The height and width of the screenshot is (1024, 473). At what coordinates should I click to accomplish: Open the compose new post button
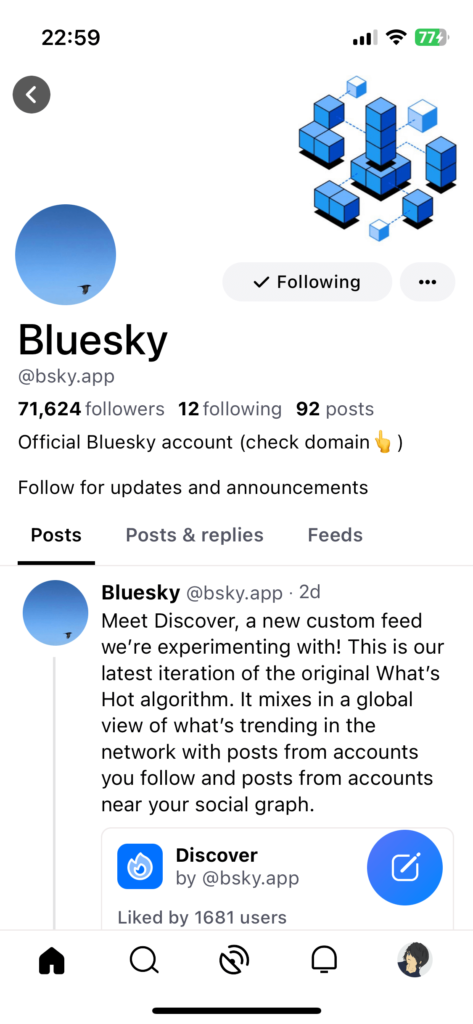click(x=405, y=867)
